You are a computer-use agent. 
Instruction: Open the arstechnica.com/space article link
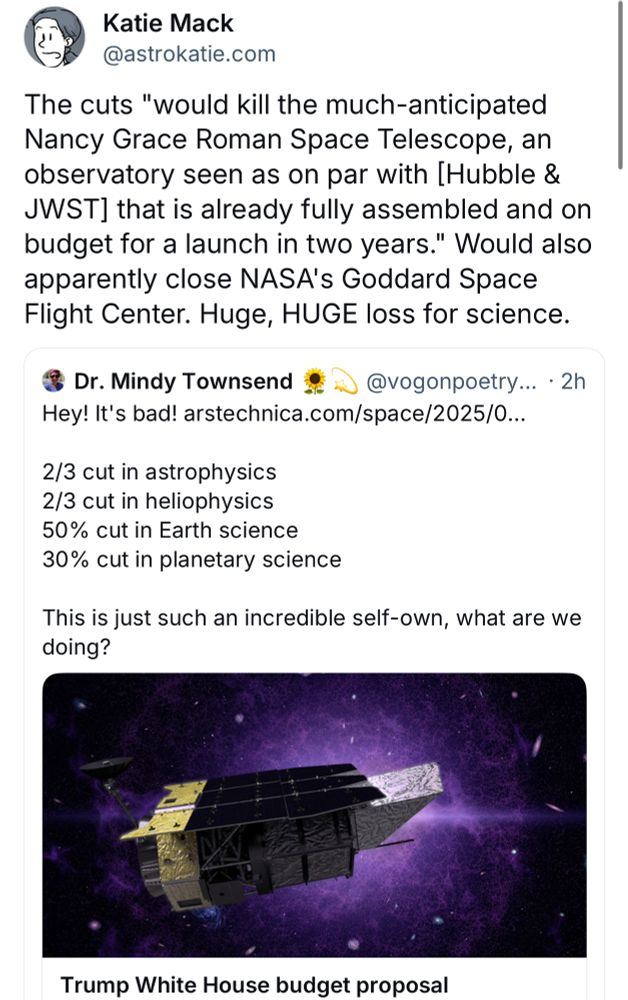tap(354, 414)
